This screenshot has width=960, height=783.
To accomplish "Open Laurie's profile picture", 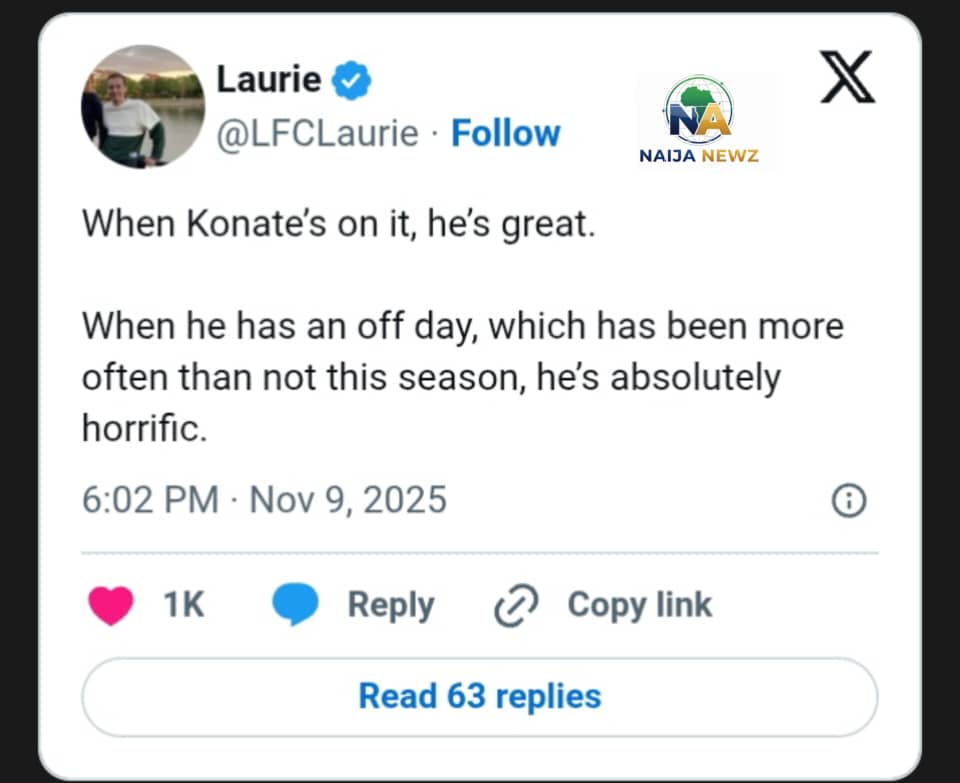I will [143, 106].
